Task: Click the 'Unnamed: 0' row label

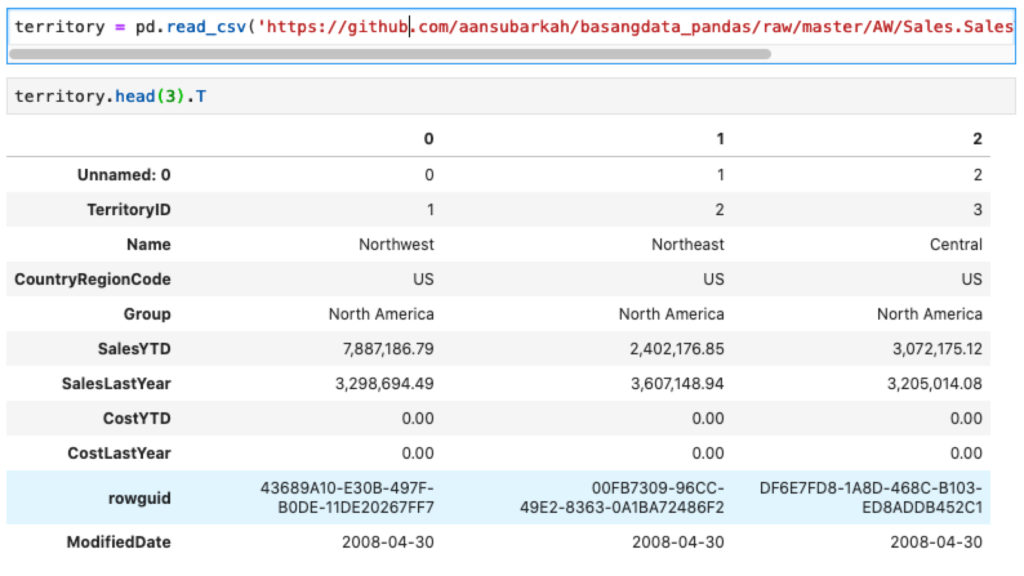Action: tap(124, 175)
